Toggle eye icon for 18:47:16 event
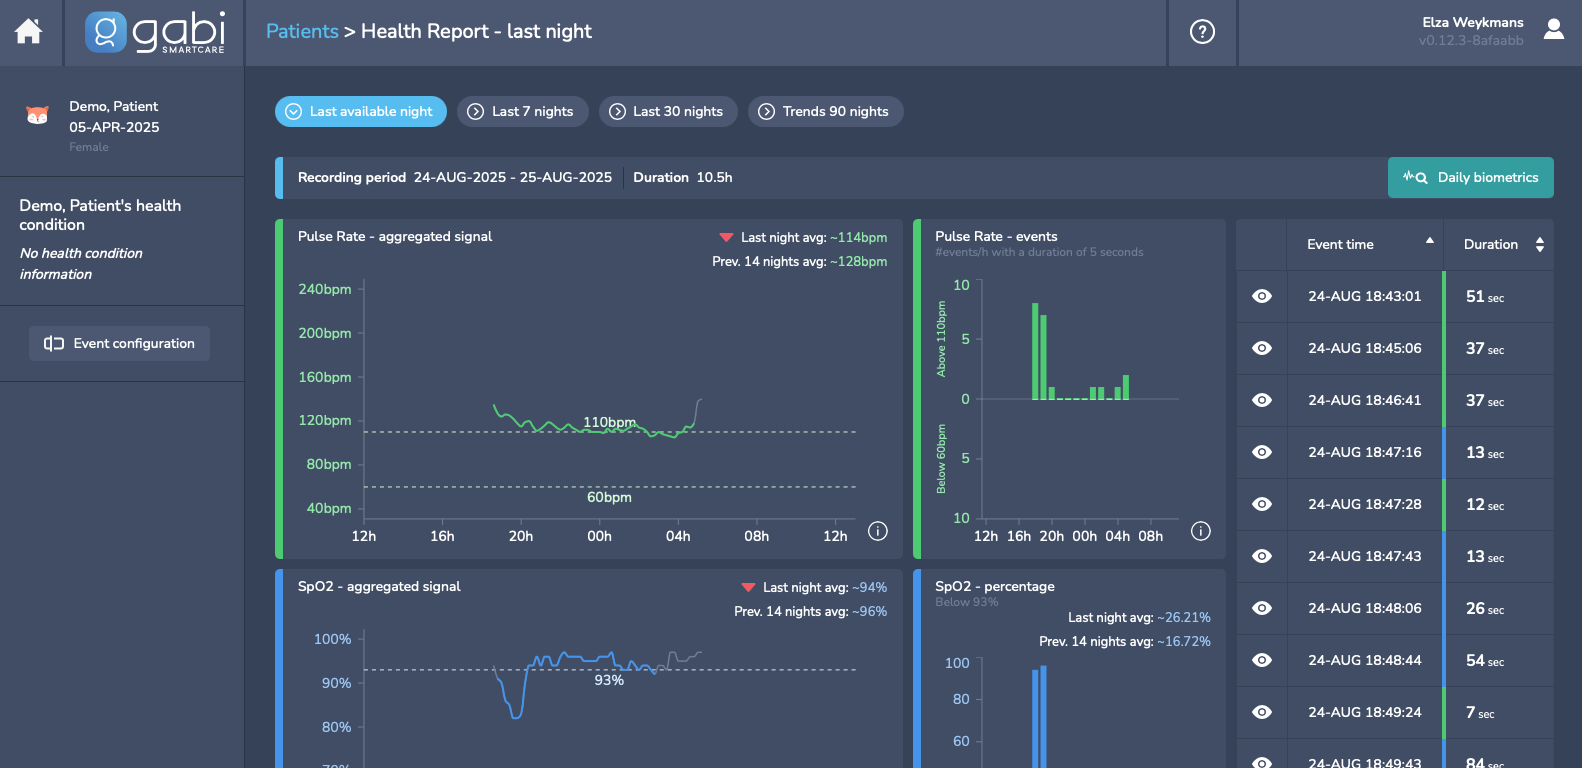 click(x=1262, y=452)
